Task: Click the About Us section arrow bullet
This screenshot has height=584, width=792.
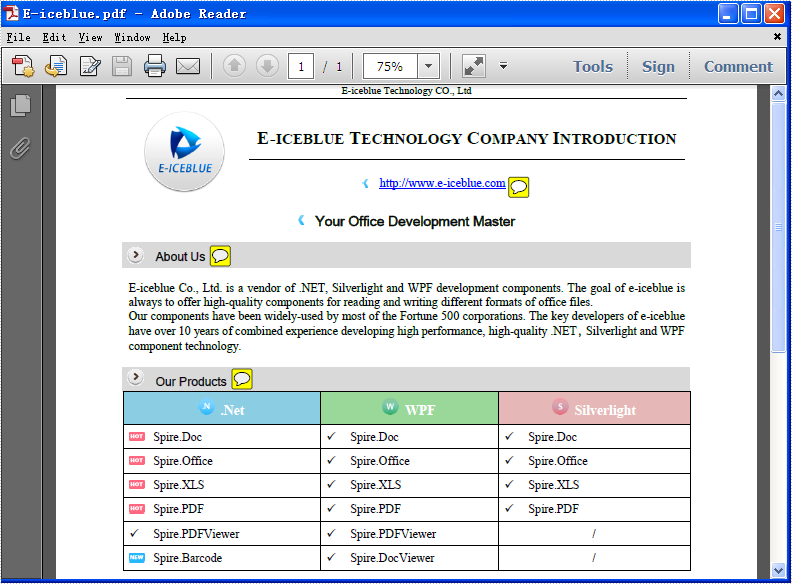Action: coord(135,255)
